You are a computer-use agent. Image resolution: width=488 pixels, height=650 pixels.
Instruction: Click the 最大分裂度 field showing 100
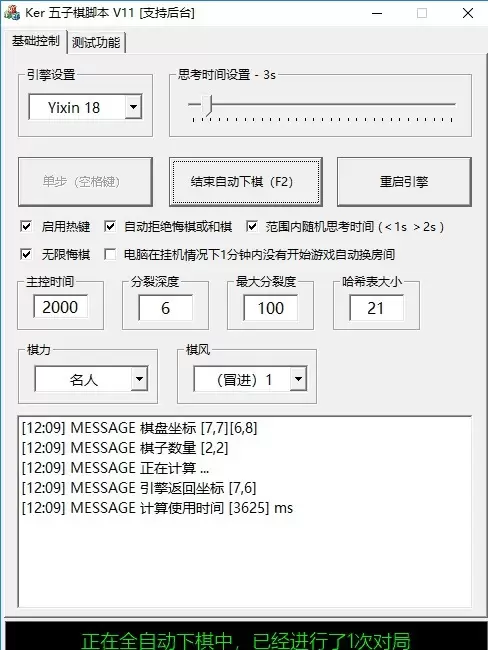click(x=270, y=308)
